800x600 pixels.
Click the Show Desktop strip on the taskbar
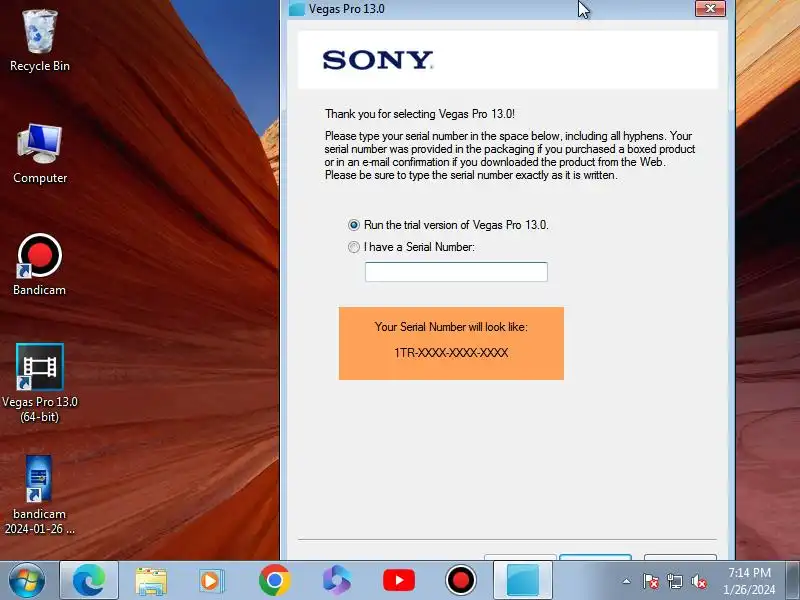click(793, 581)
